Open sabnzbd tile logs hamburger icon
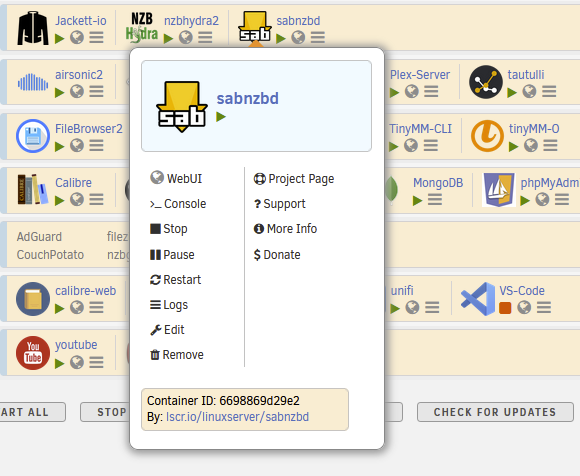Screen dimensions: 580x476 click(x=318, y=37)
